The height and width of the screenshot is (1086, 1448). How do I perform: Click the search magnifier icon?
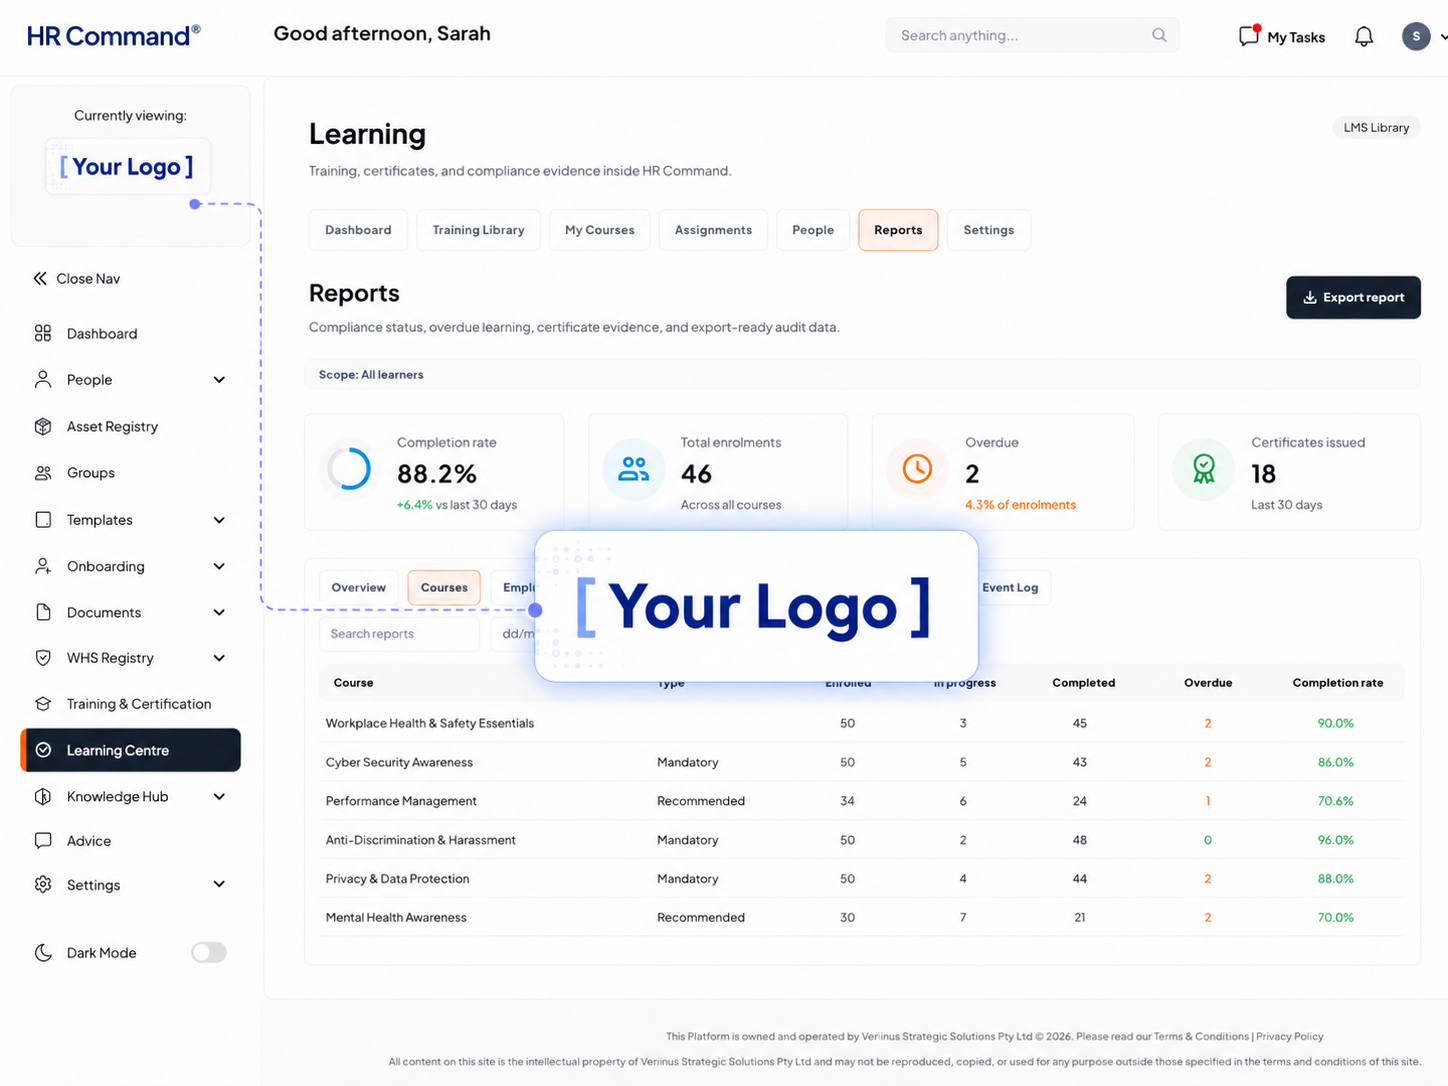(x=1159, y=35)
